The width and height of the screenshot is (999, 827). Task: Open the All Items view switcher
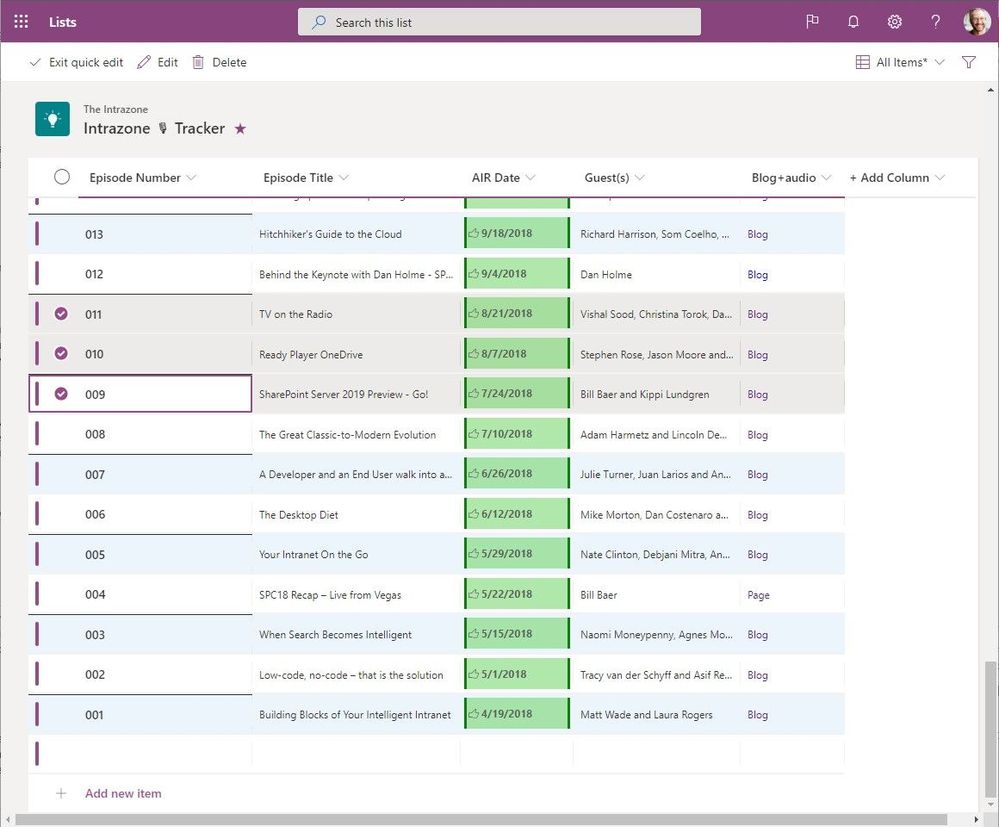[900, 62]
